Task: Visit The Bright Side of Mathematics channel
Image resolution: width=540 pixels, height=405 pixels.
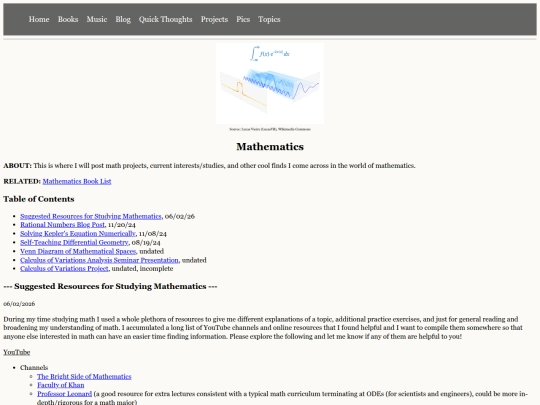Action: pos(84,376)
